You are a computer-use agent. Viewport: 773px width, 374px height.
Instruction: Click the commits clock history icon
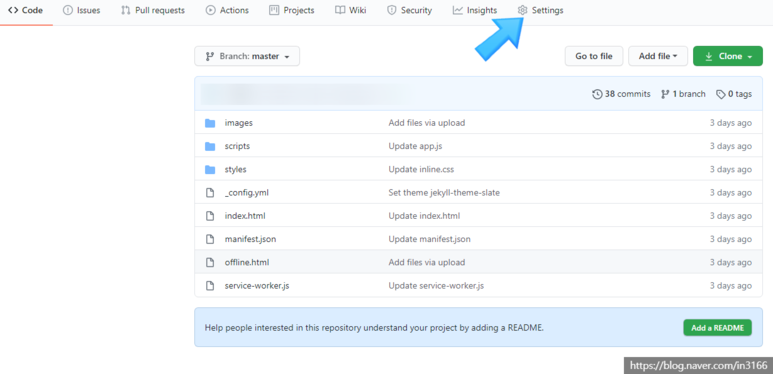(597, 94)
